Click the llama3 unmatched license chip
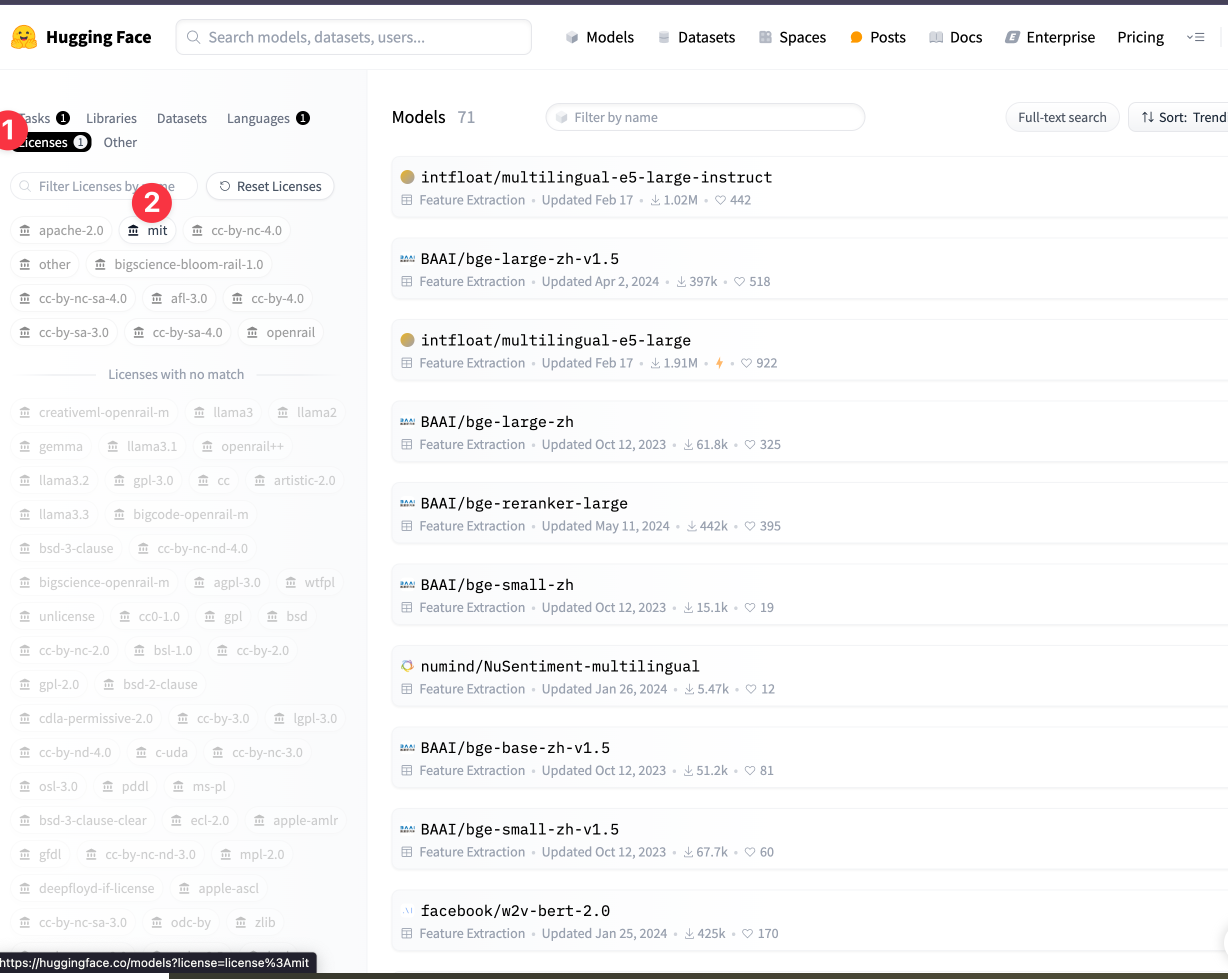The height and width of the screenshot is (979, 1228). click(x=223, y=412)
